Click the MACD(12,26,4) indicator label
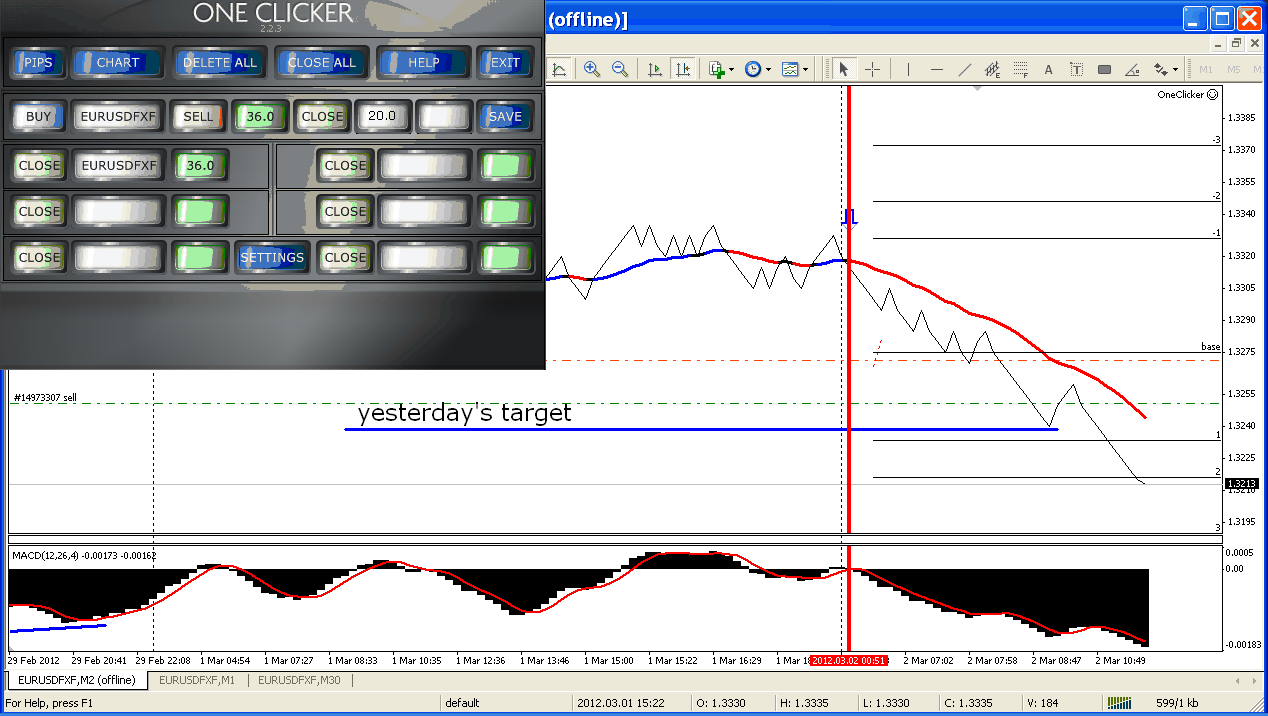The width and height of the screenshot is (1268, 716). coord(84,554)
